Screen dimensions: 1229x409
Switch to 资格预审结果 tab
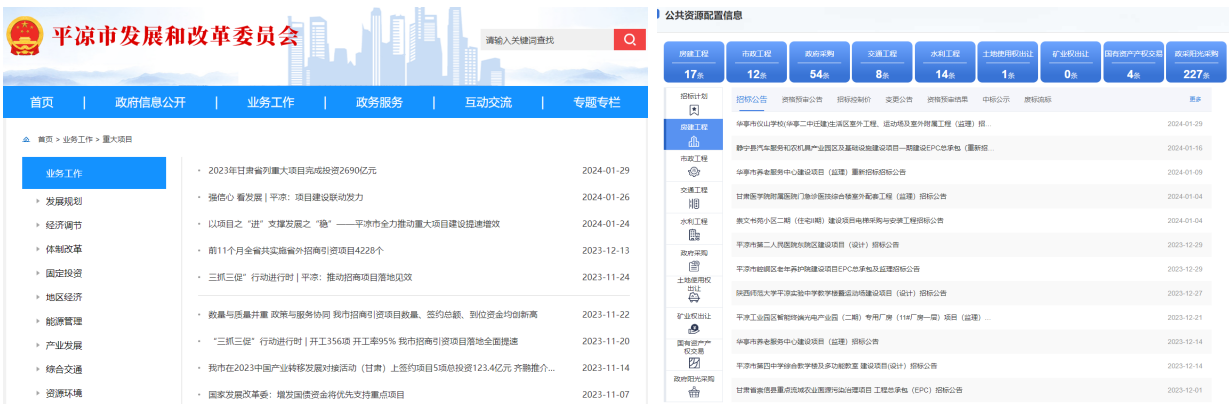pos(947,100)
